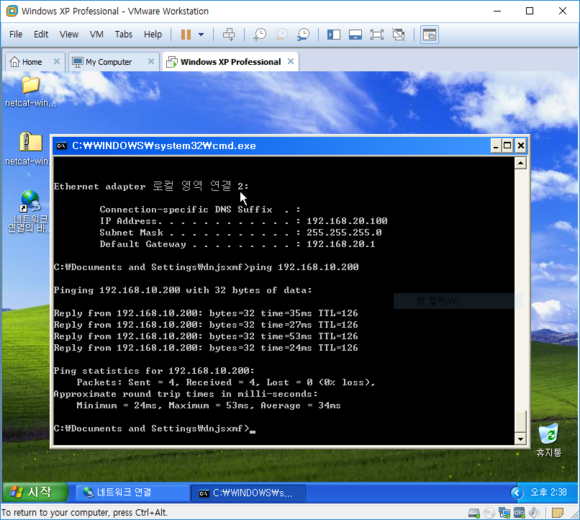The image size is (580, 520).
Task: Open the Edit menu
Action: coord(41,34)
